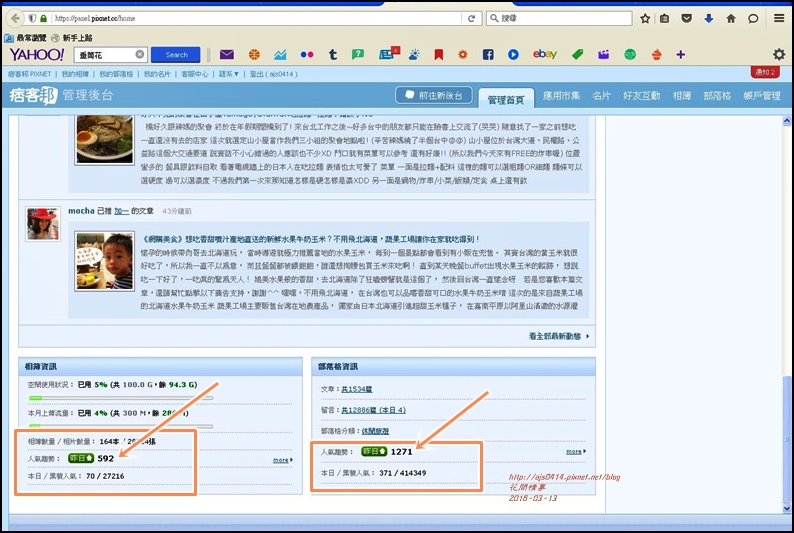Click the red bookmark ribbon icon
Screen dimensions: 794x533
click(439, 54)
